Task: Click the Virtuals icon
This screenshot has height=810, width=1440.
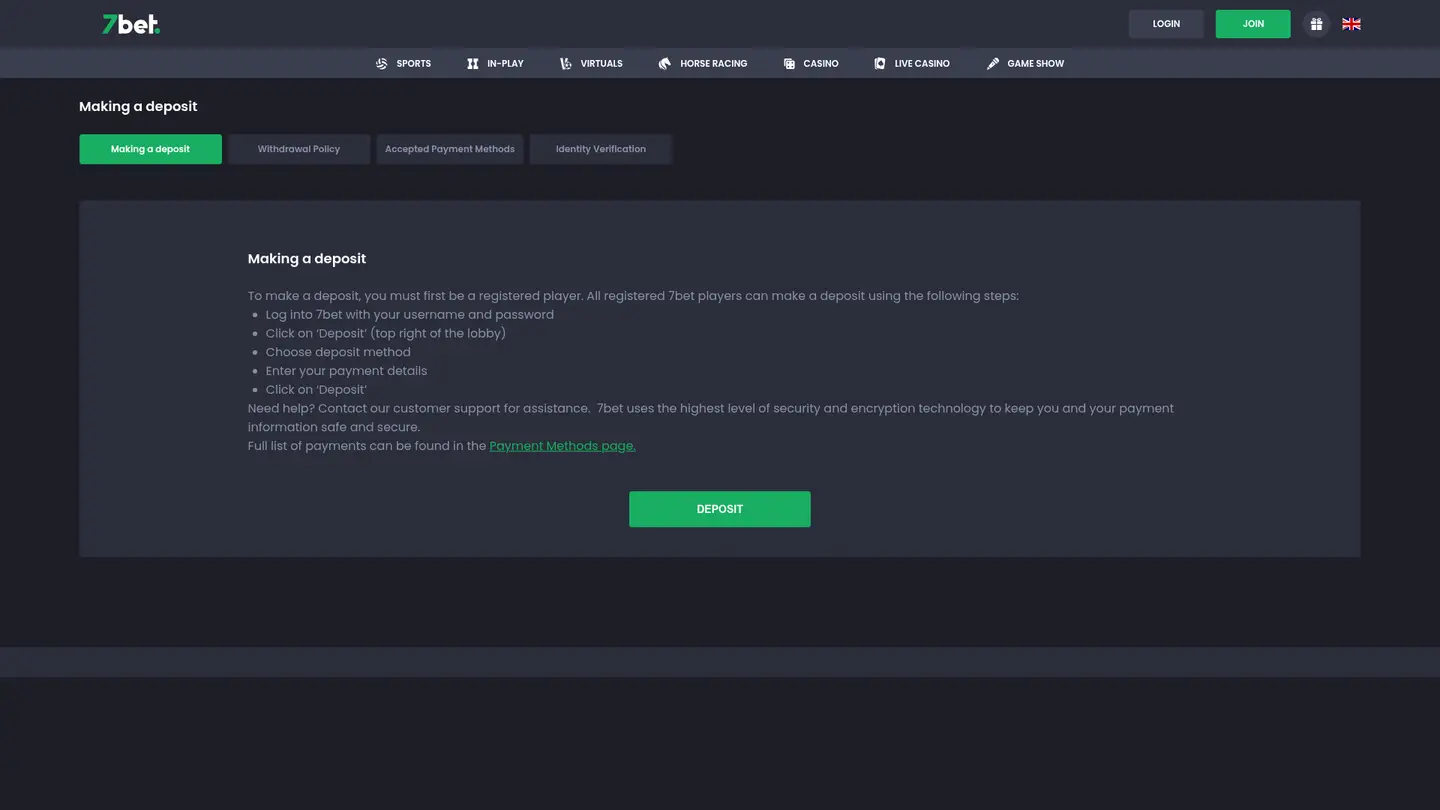Action: click(x=566, y=63)
